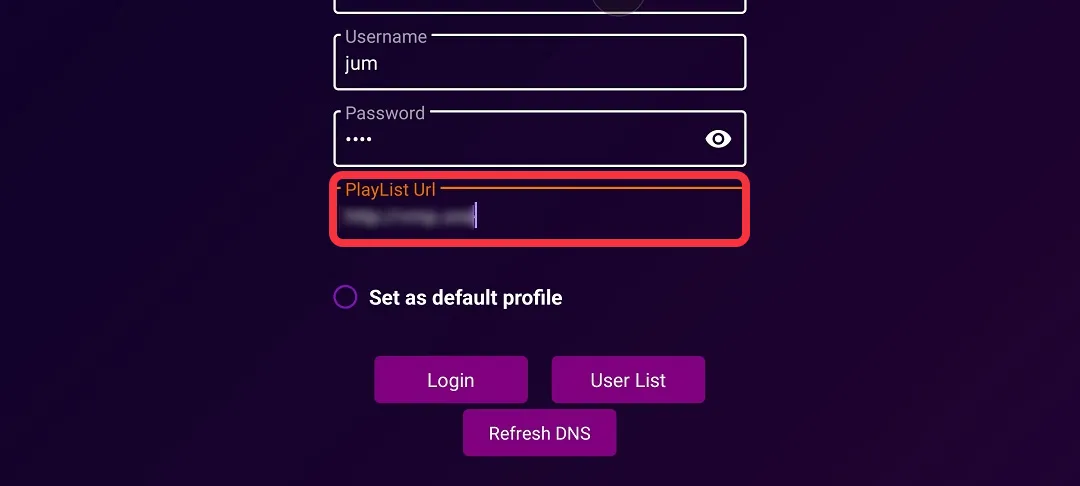The width and height of the screenshot is (1080, 486).
Task: Click the circular ripple atop the partial field
Action: pyautogui.click(x=618, y=6)
